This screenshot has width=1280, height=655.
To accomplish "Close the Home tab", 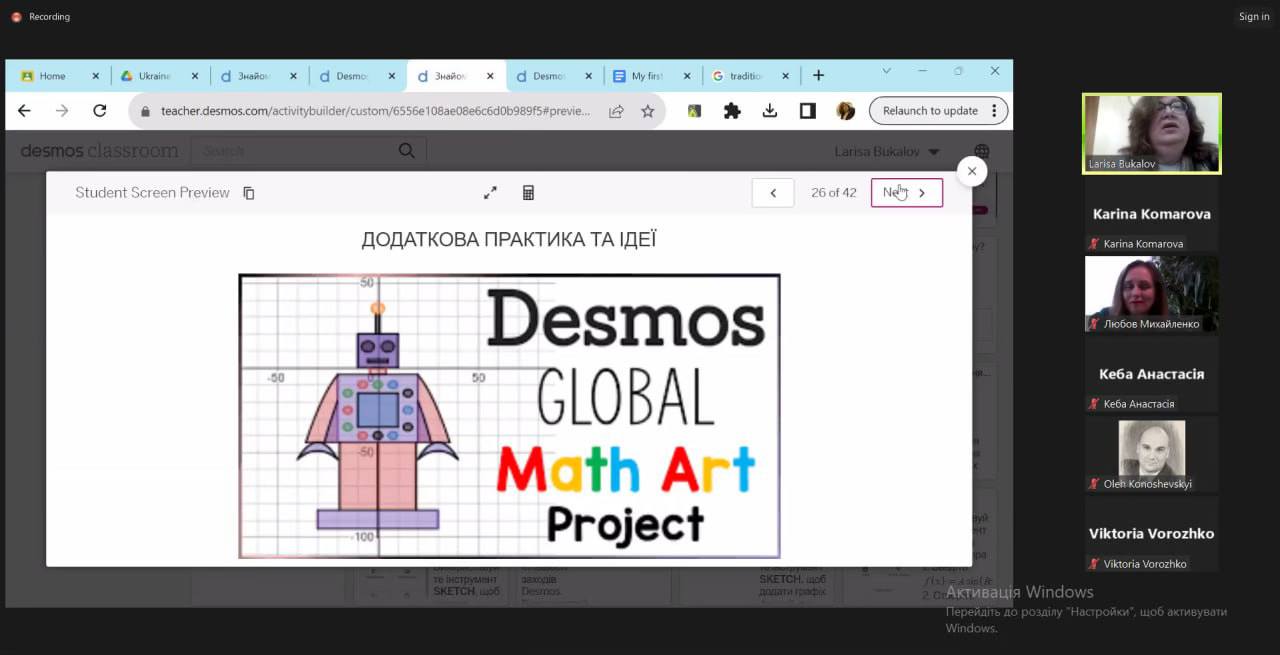I will [x=96, y=76].
